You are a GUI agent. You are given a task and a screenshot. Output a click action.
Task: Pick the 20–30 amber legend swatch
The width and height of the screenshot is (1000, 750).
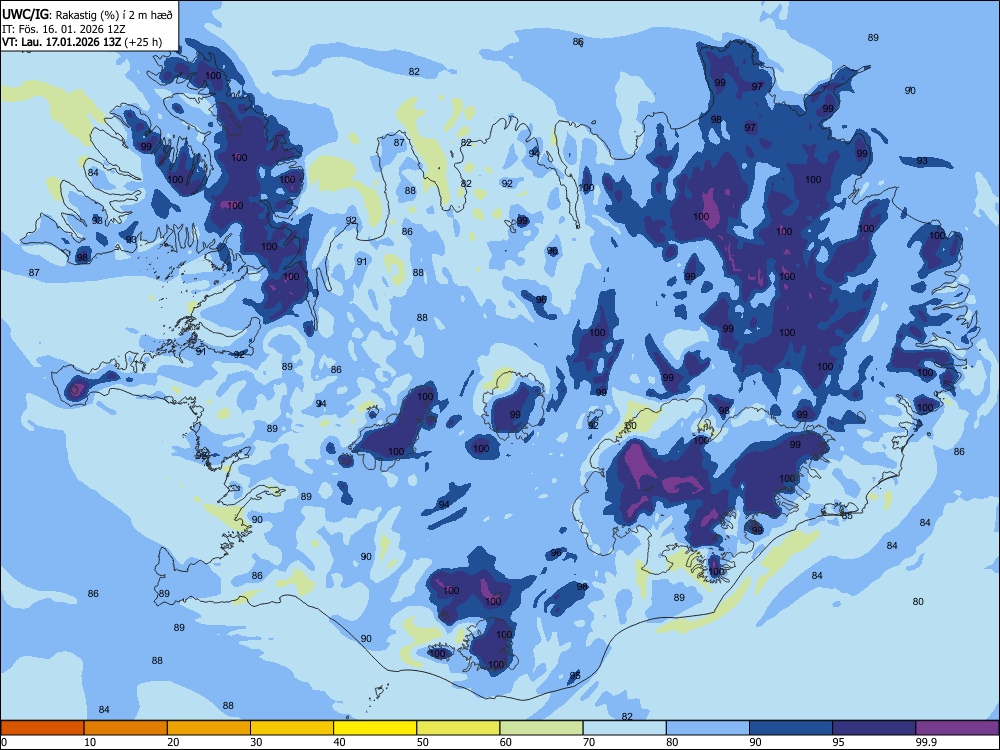(x=209, y=728)
